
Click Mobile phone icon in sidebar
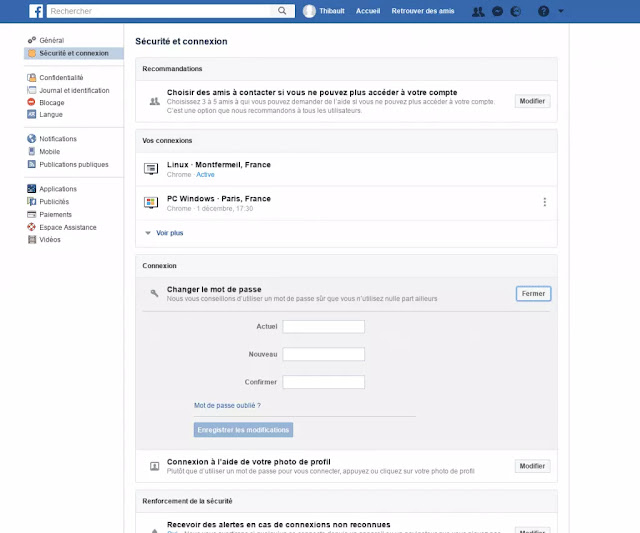[x=31, y=151]
